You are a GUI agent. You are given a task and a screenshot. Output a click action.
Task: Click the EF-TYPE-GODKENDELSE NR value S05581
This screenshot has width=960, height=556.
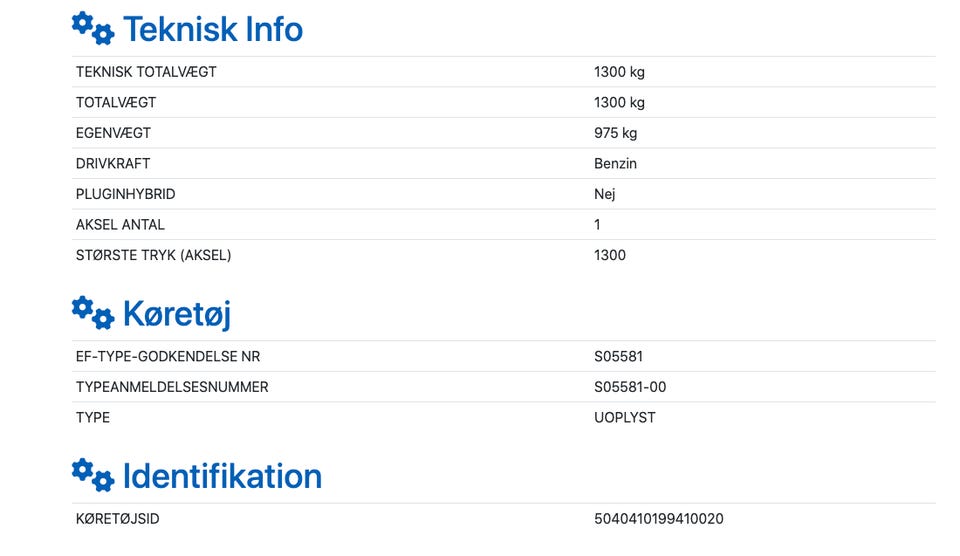(x=618, y=356)
